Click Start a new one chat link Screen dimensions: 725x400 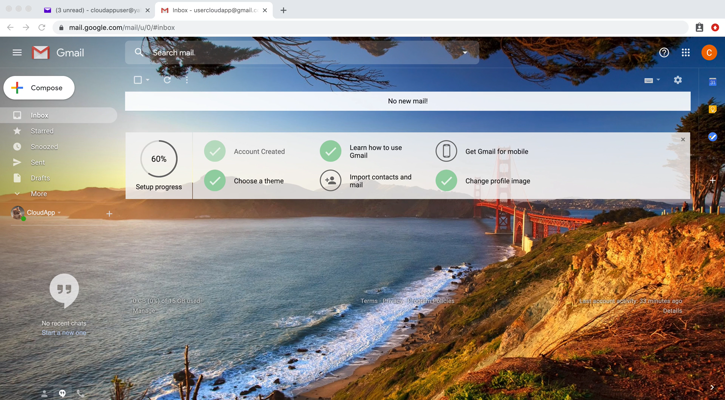tap(64, 333)
